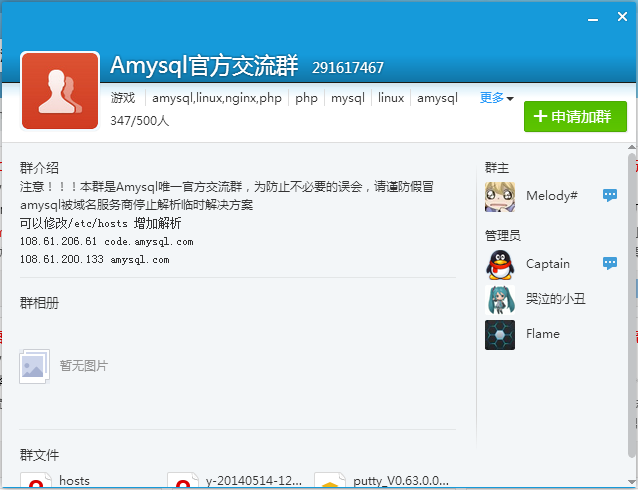638x490 pixels.
Task: Click Captain's penguin avatar
Action: (x=500, y=264)
